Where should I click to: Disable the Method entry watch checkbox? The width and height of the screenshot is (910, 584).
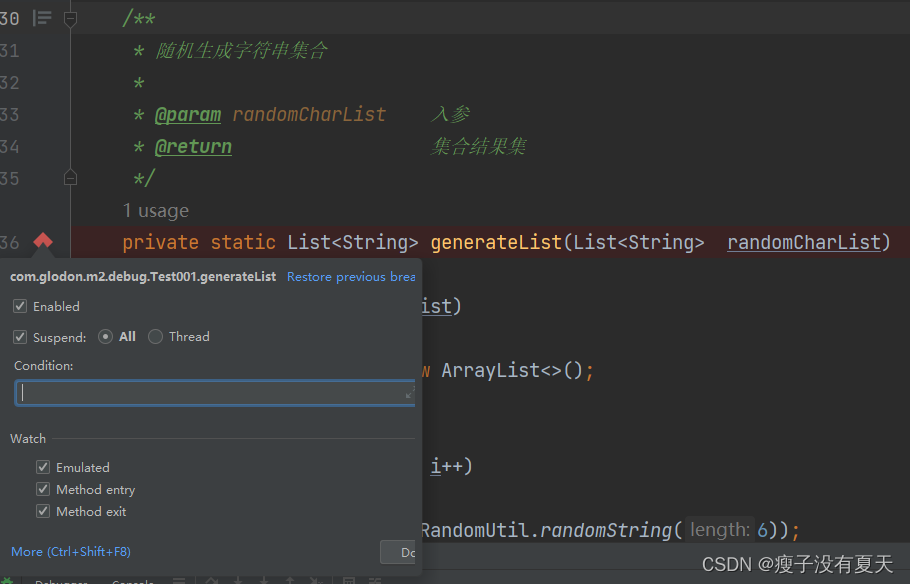[43, 489]
